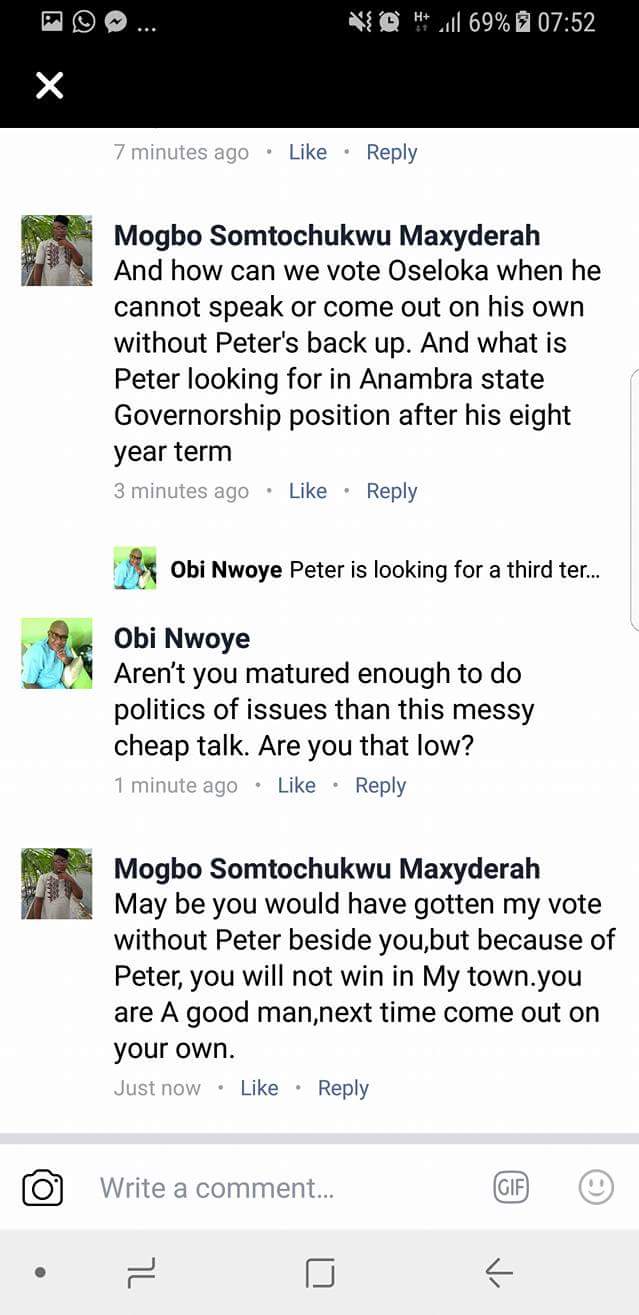Tap the Messenger notification icon in status bar
639x1315 pixels.
pos(116,22)
